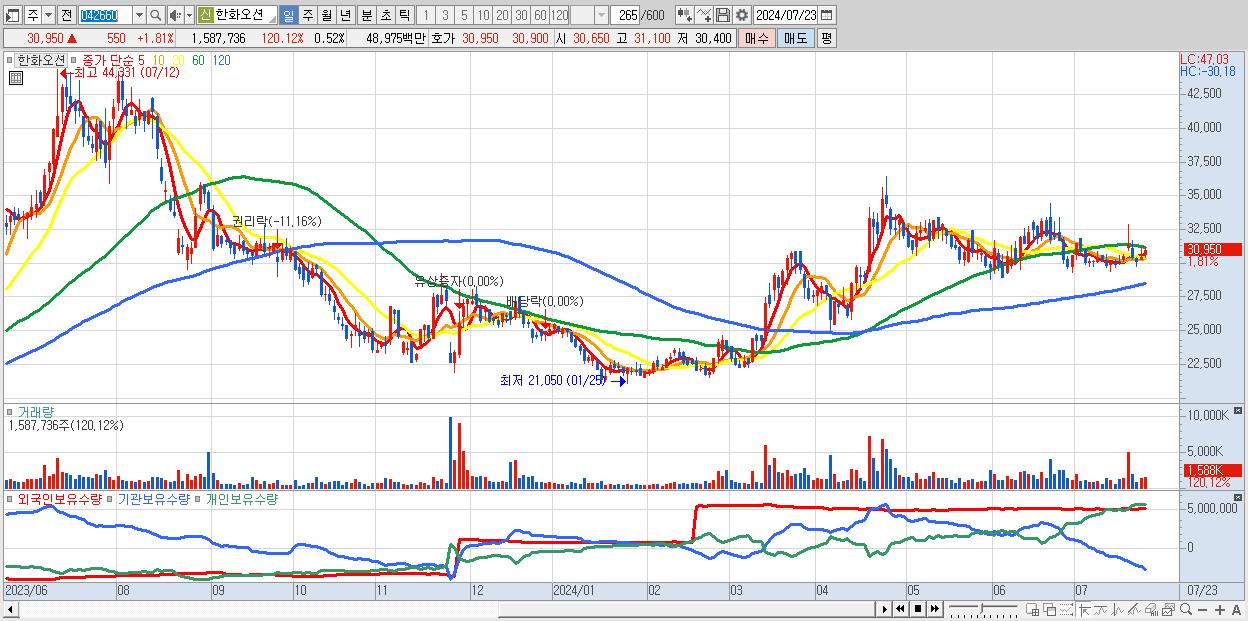The image size is (1248, 621).
Task: Open the 주 dropdown arrow at top-left
Action: click(48, 15)
